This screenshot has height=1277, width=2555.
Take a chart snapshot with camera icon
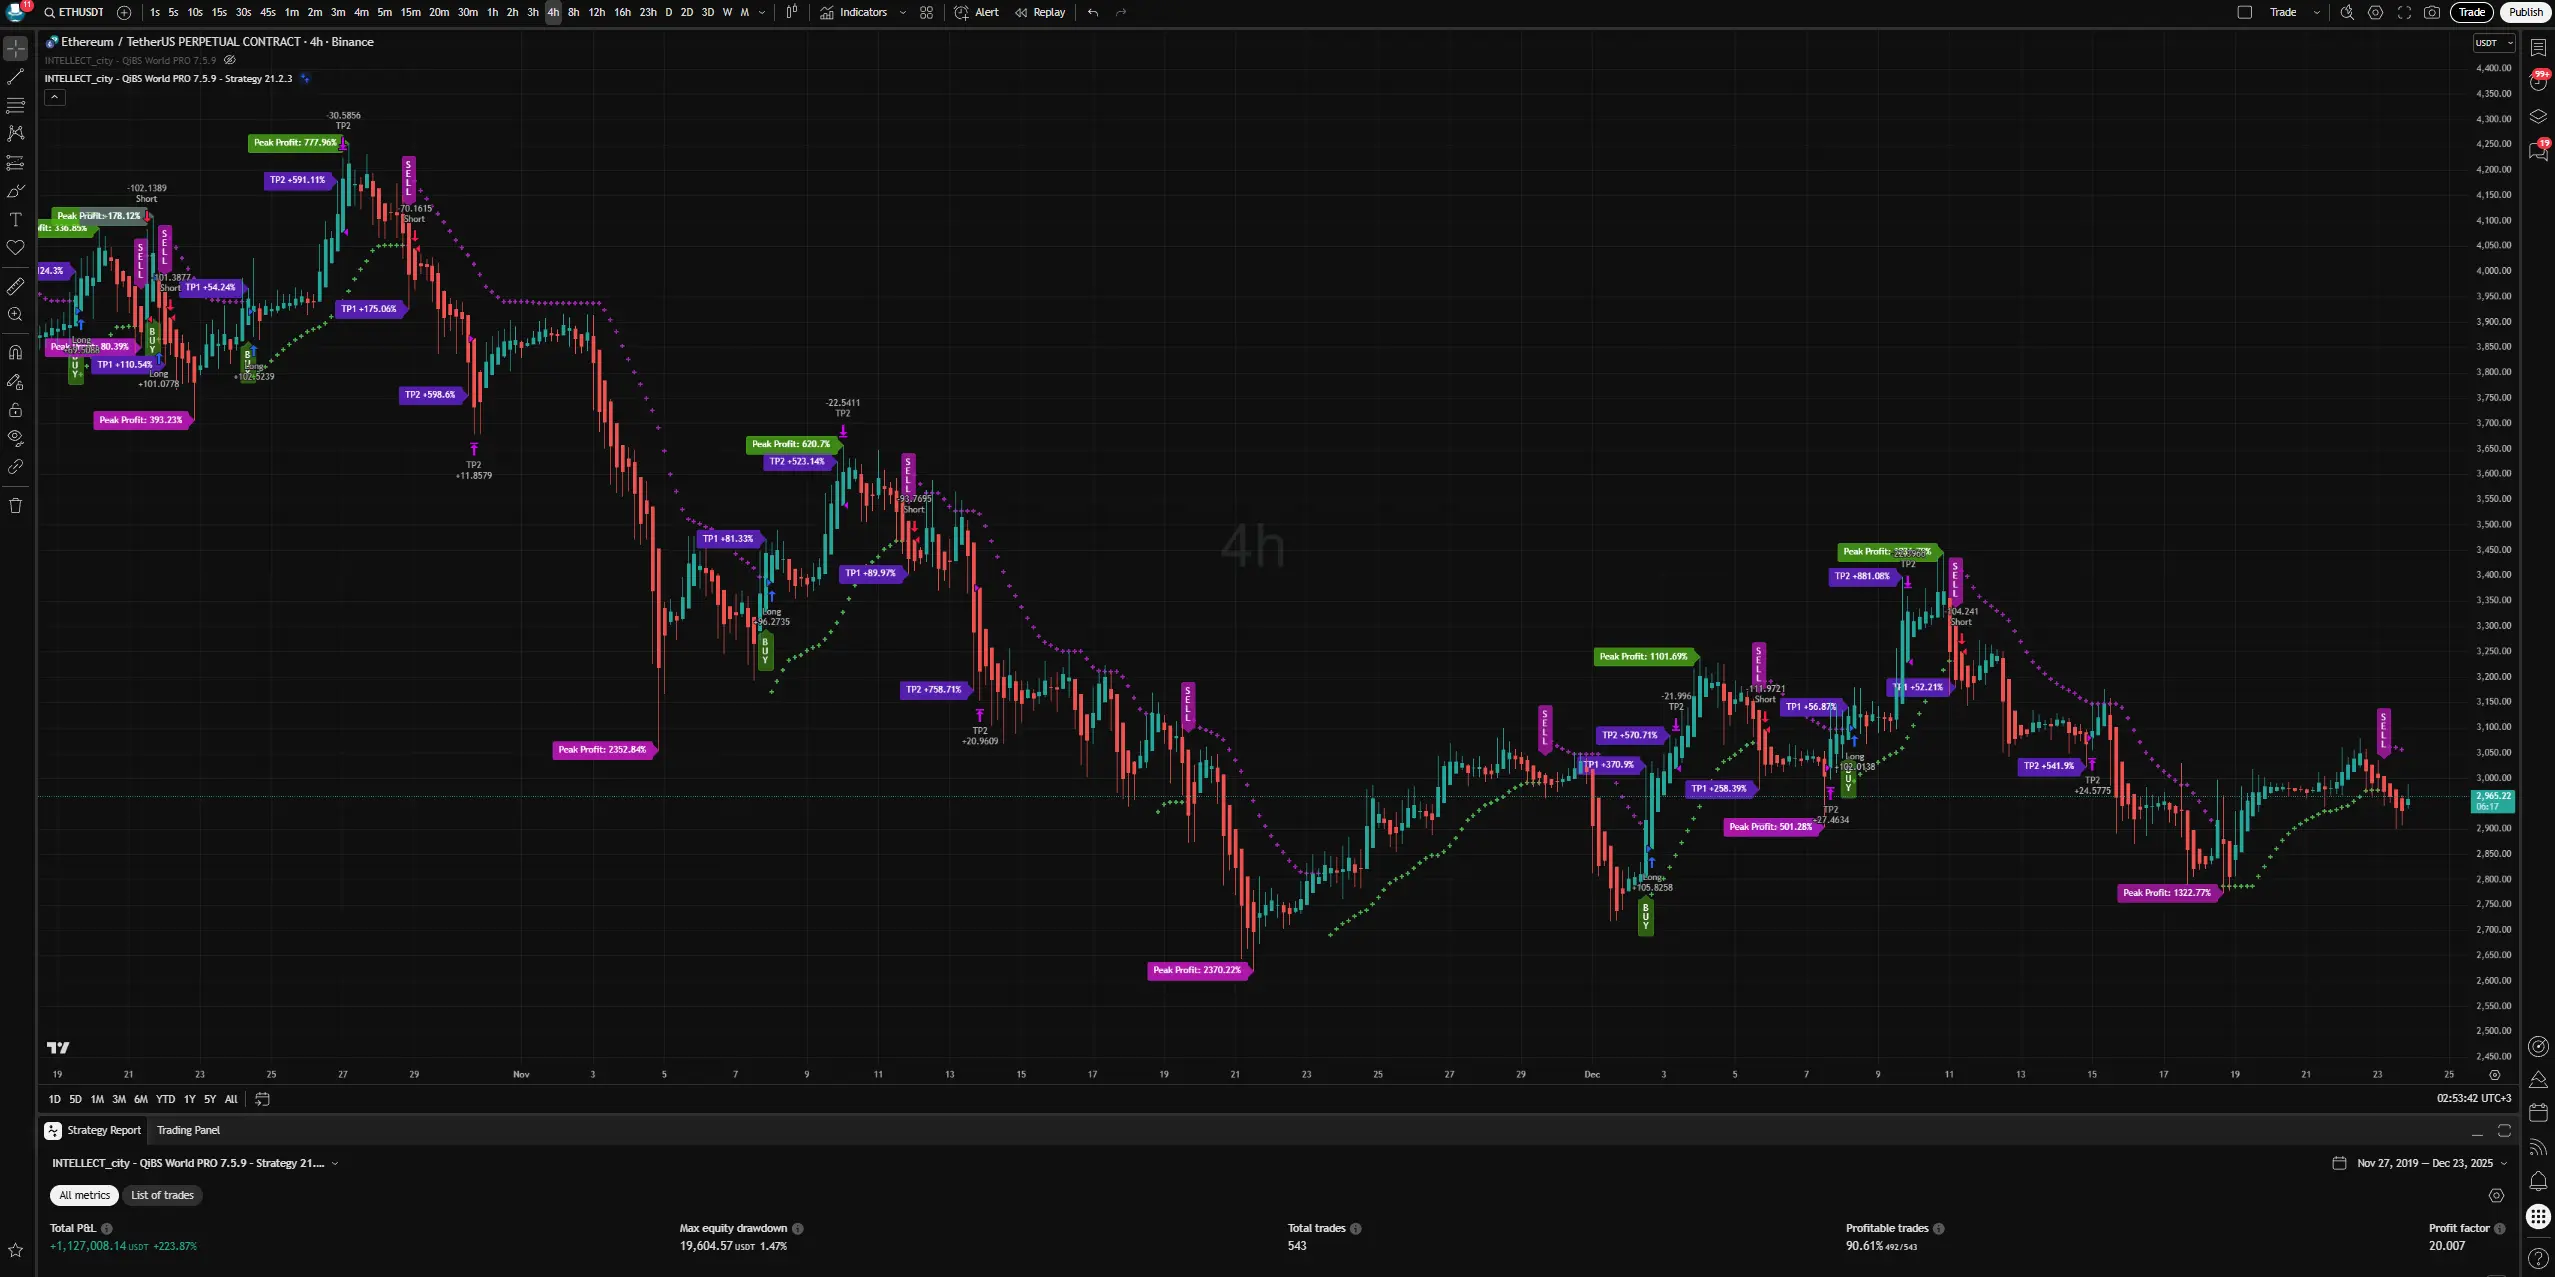click(2432, 12)
